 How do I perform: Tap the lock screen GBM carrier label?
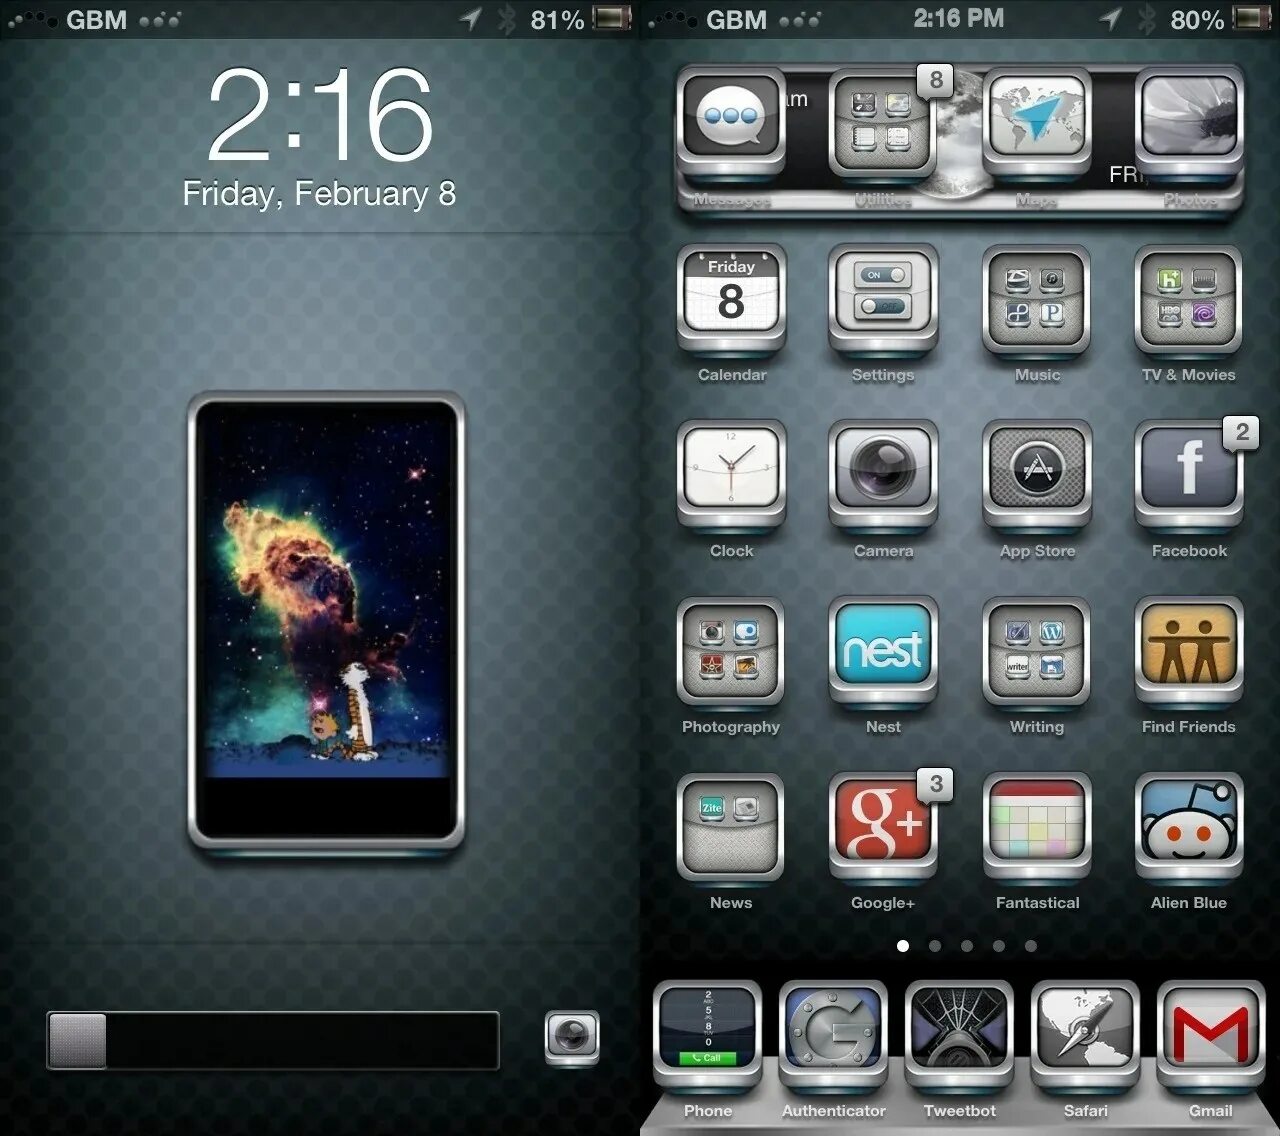(x=97, y=19)
